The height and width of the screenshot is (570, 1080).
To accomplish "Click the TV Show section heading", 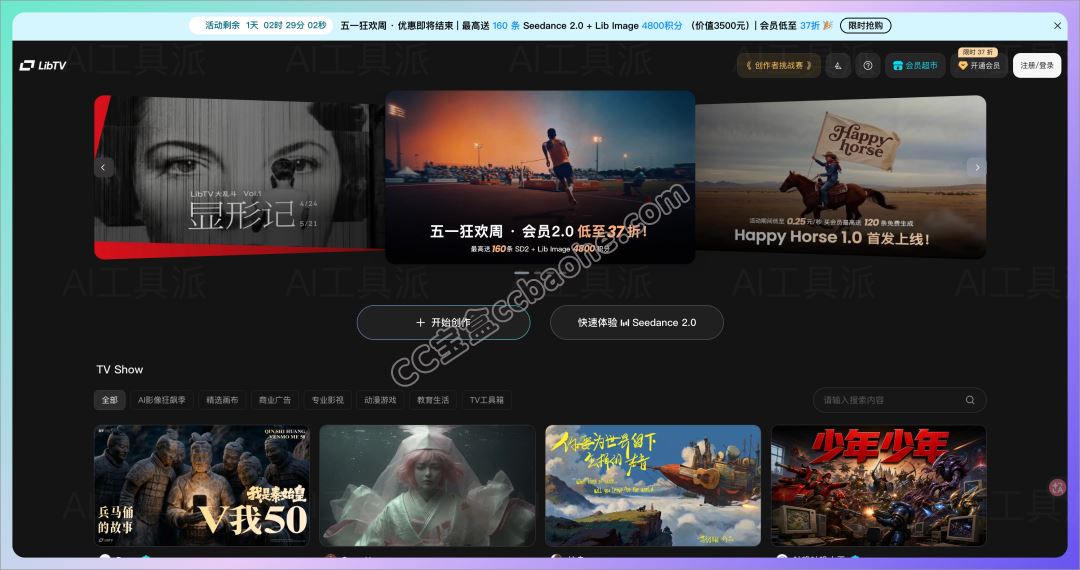I will point(120,370).
